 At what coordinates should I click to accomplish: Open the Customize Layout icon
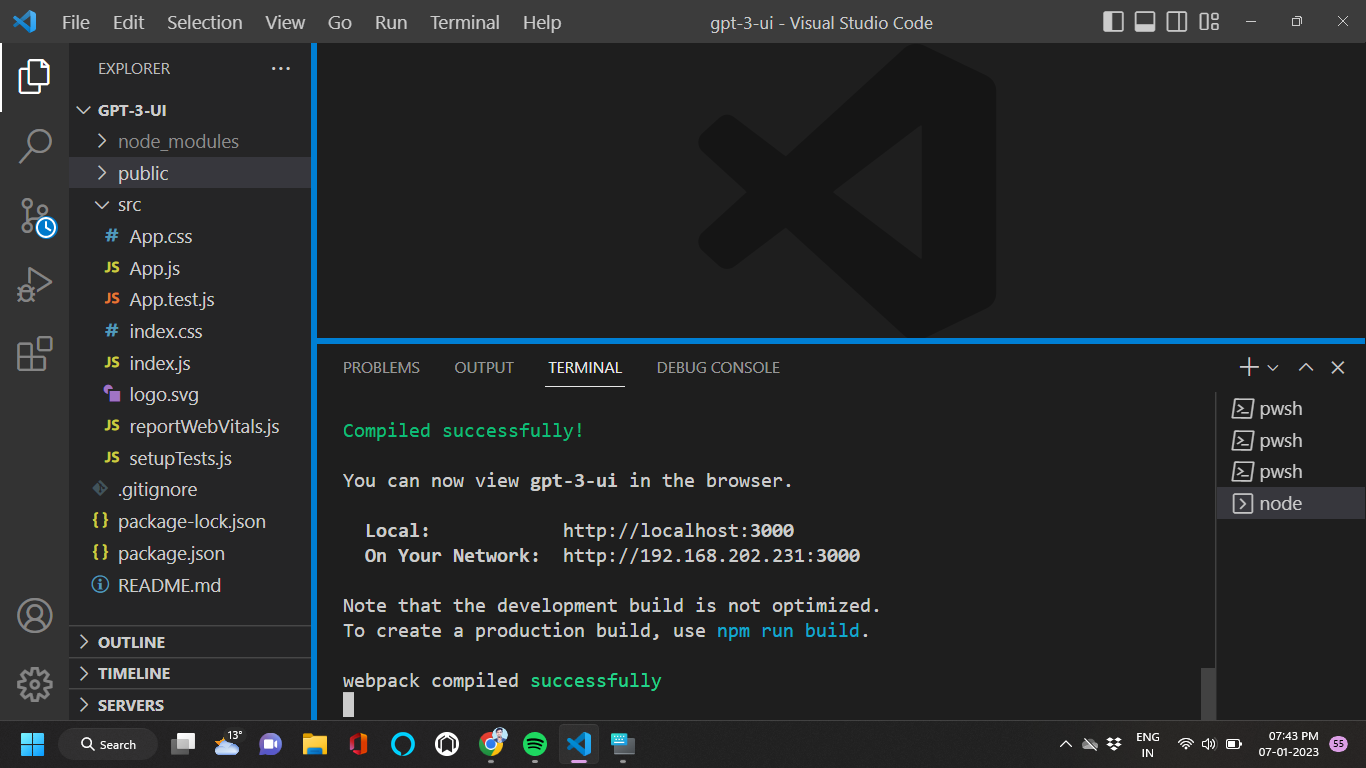coord(1208,19)
